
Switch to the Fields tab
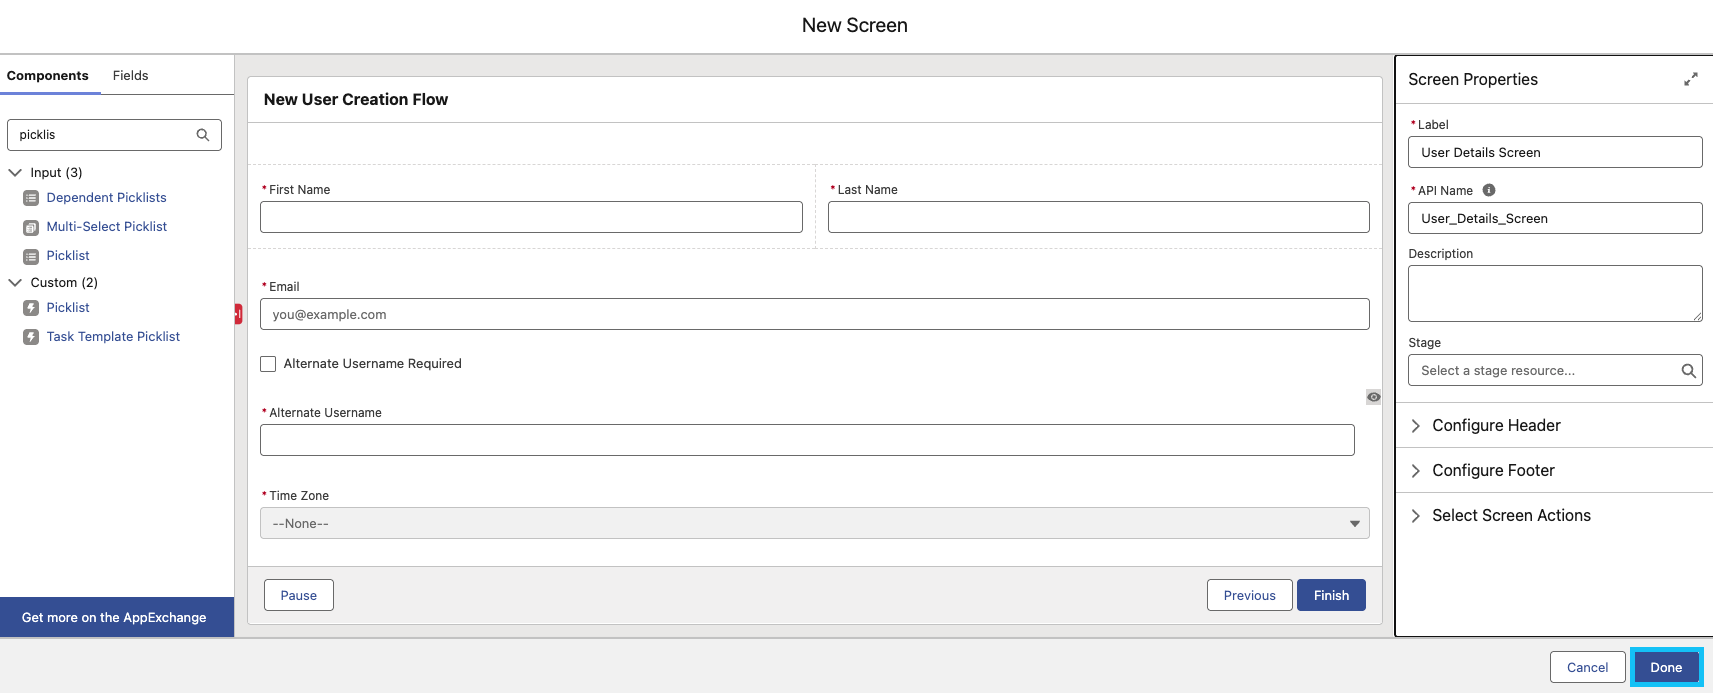pos(130,76)
